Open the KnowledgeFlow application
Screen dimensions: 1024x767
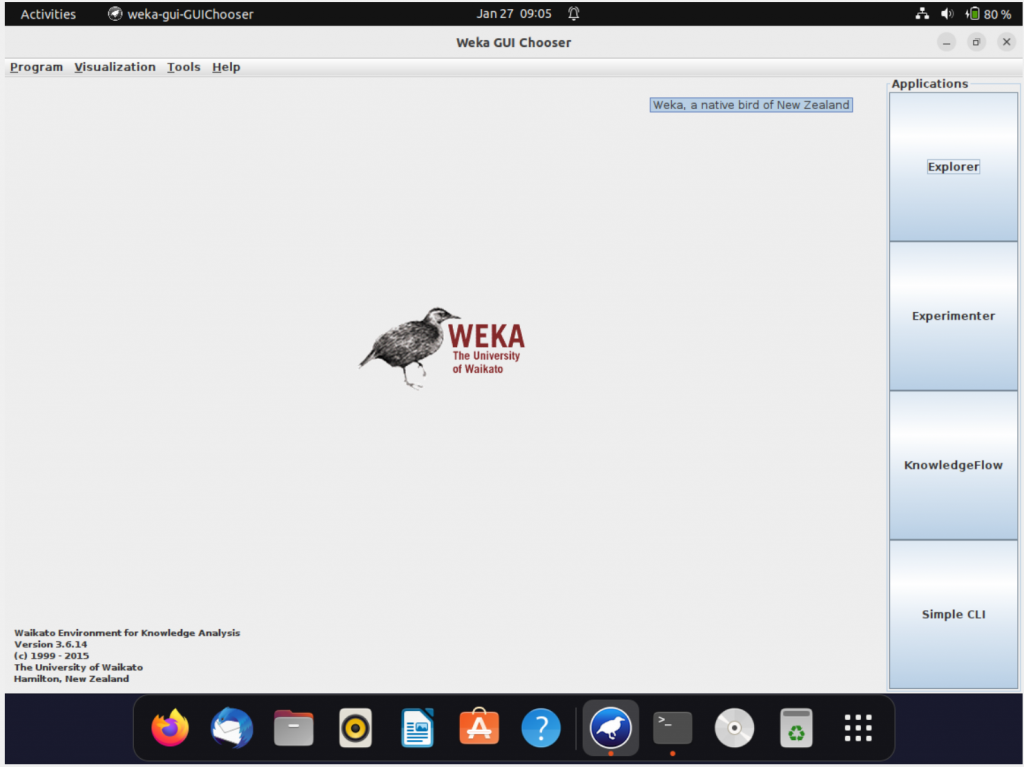pos(953,465)
